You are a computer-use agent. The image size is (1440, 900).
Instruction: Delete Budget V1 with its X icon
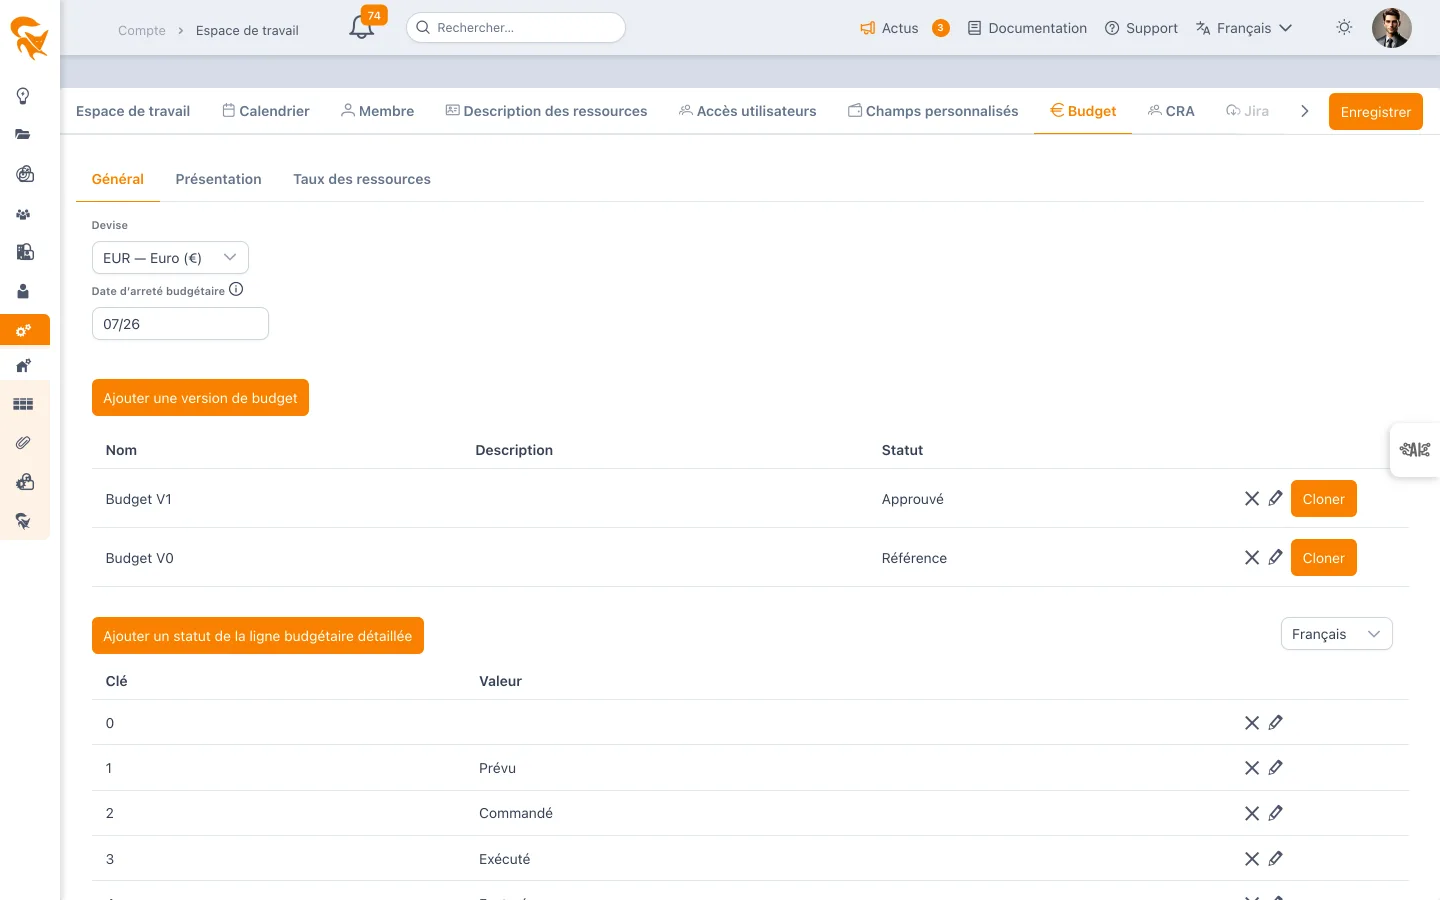[x=1251, y=498]
